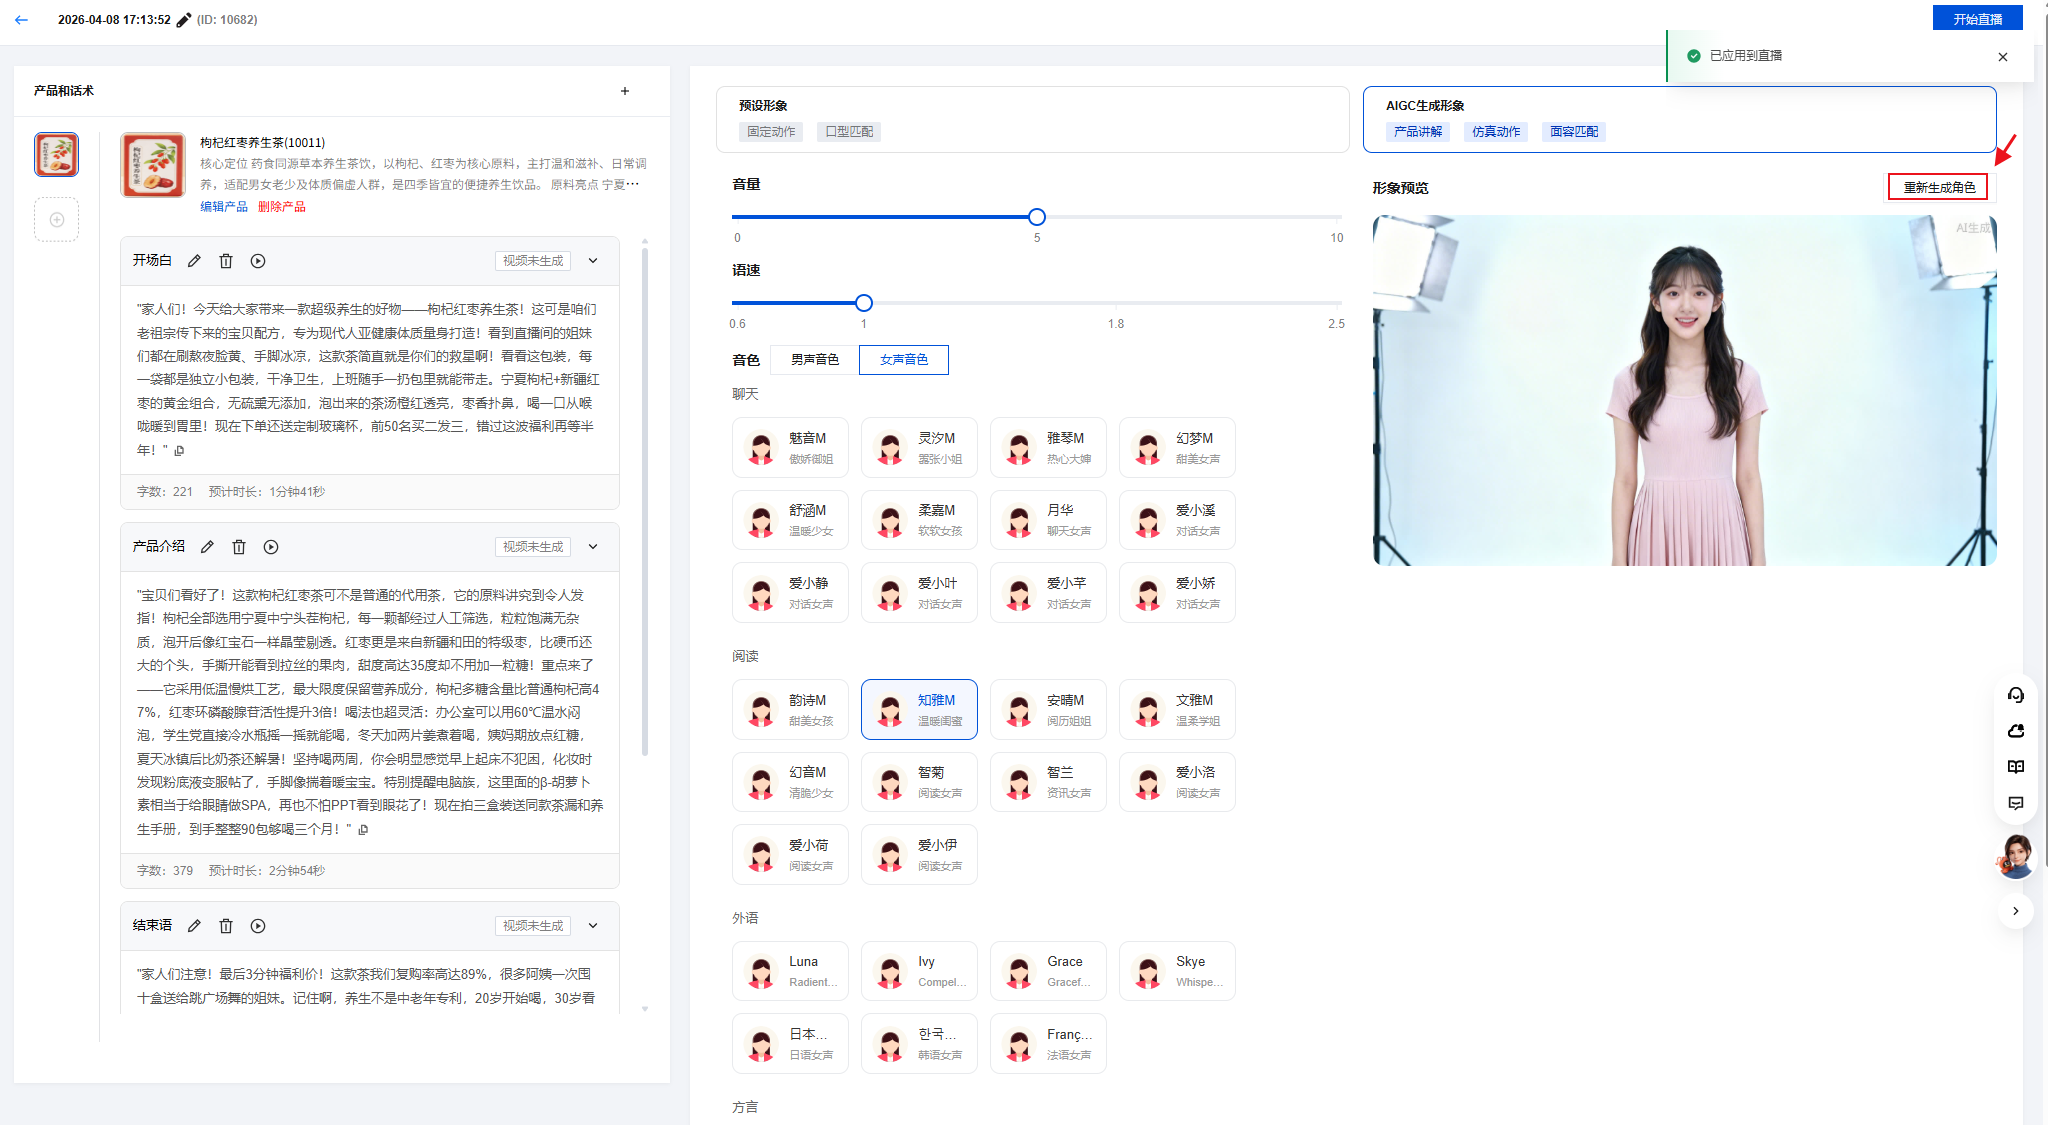Click 编辑产品 link
Screen dimensions: 2048x1125
click(223, 207)
